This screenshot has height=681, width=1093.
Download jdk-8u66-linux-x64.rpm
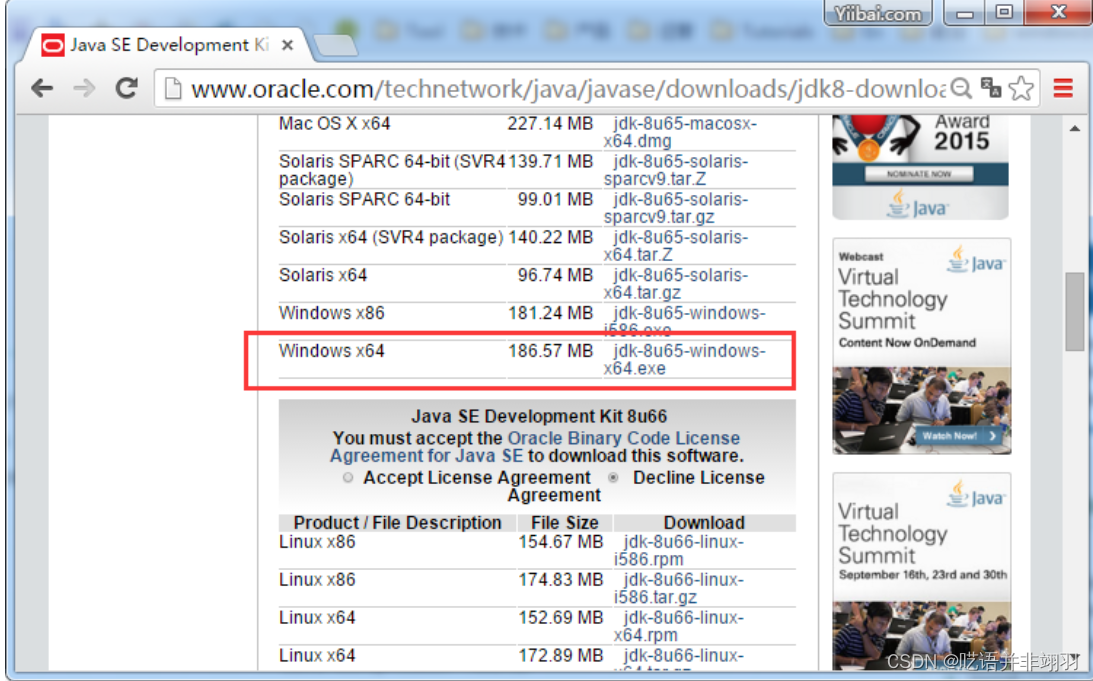pyautogui.click(x=678, y=626)
